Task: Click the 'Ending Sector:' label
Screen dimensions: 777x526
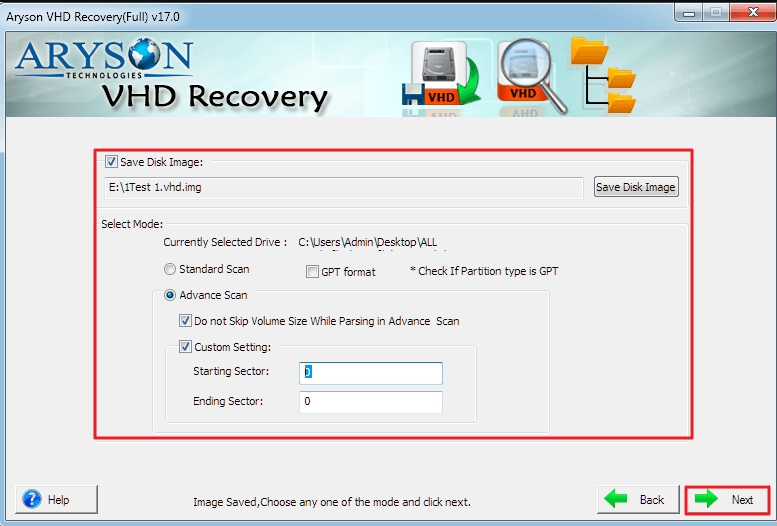Action: click(228, 401)
